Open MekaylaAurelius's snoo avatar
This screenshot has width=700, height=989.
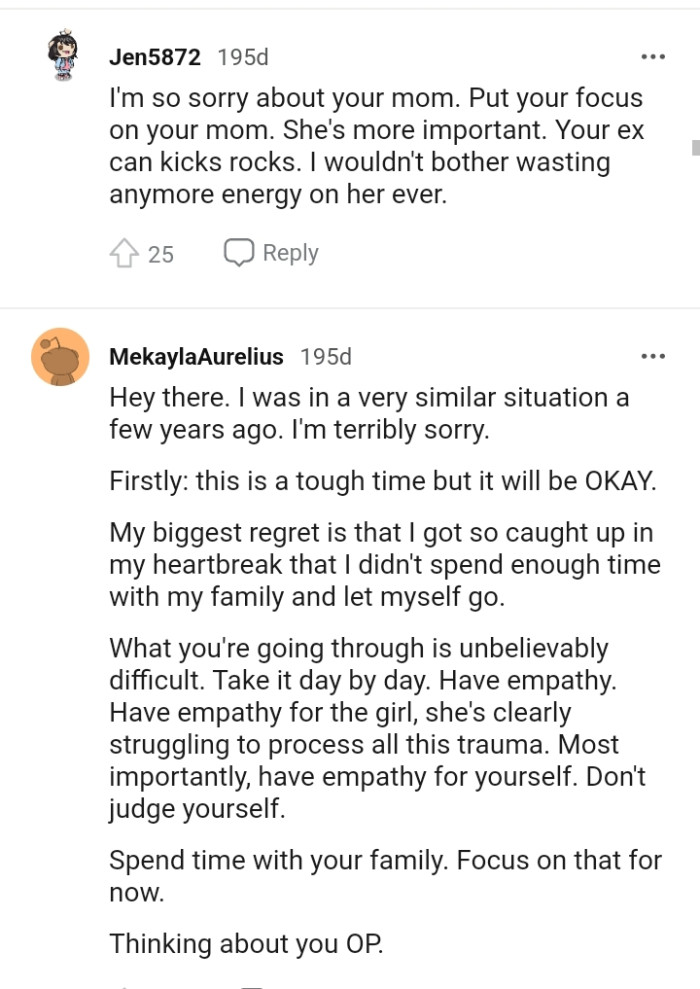tap(60, 356)
